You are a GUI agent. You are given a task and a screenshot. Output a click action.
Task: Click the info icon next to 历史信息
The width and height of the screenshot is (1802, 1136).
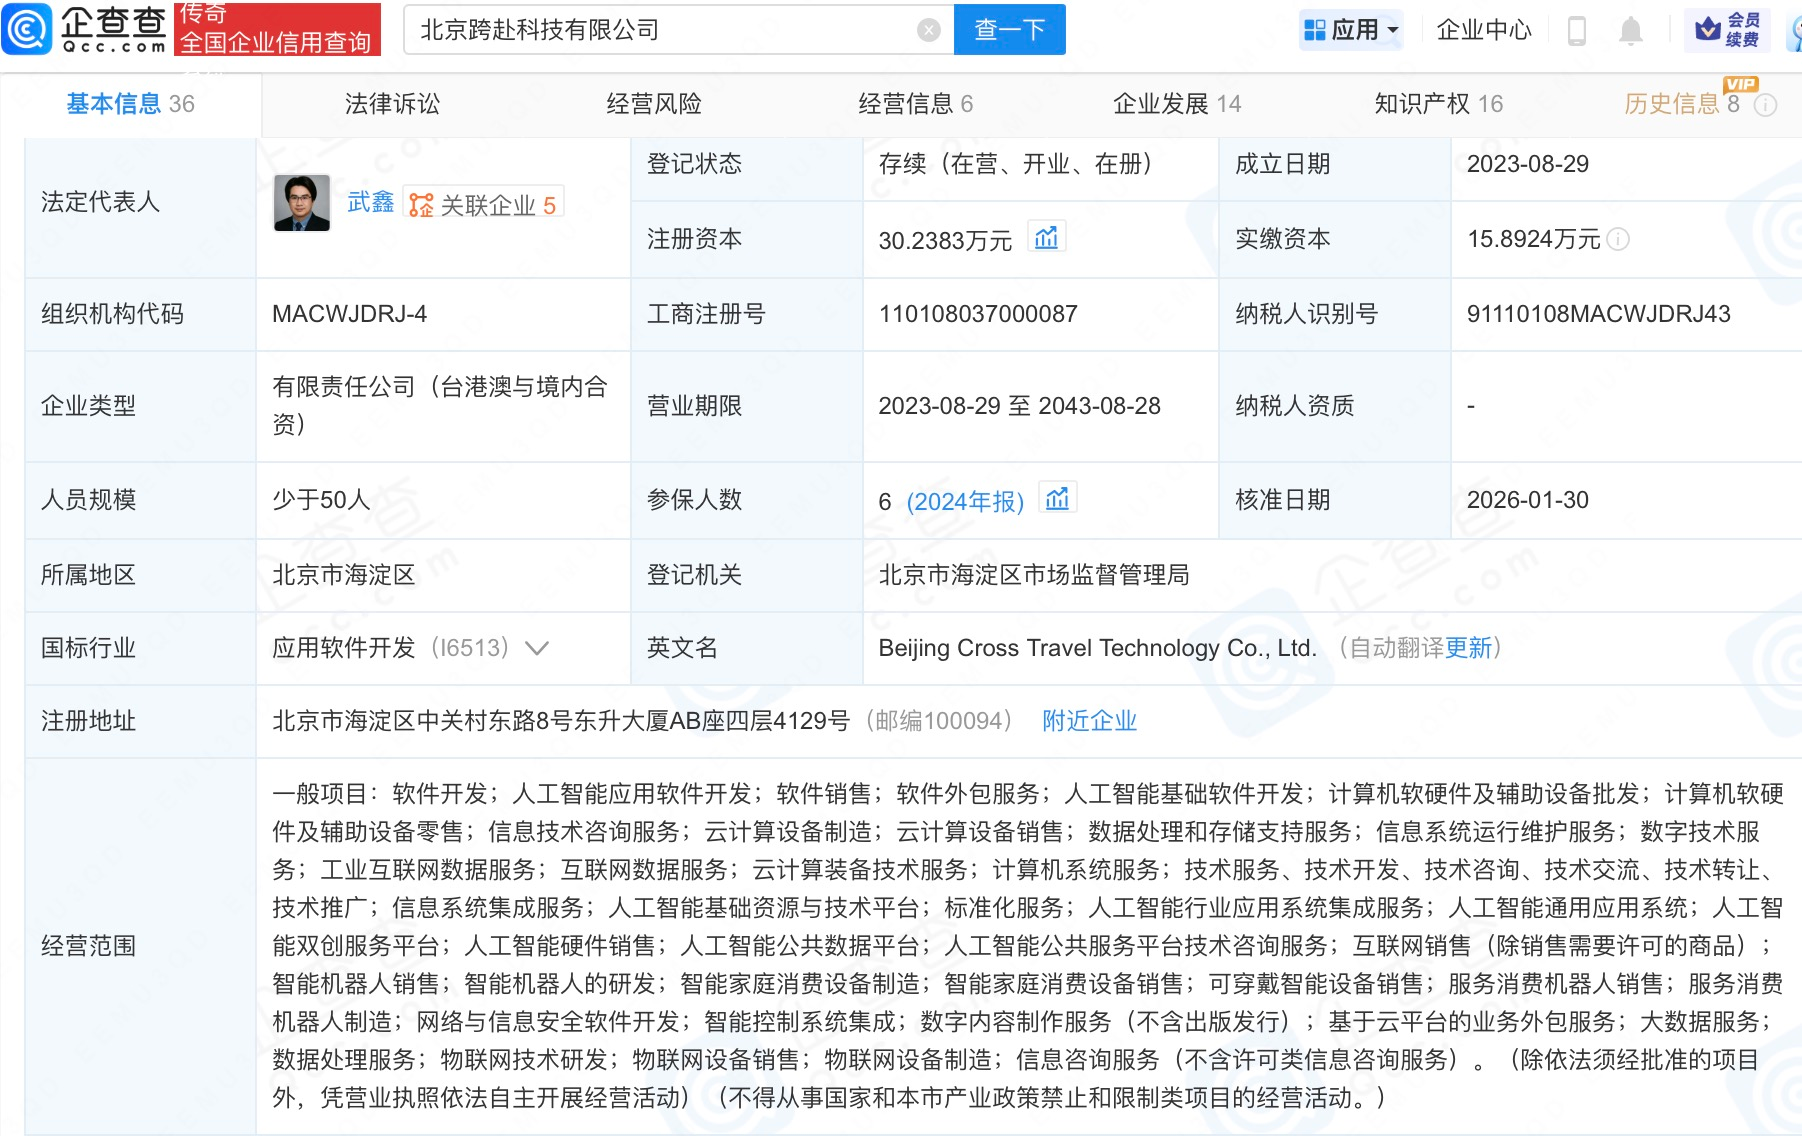coord(1766,105)
